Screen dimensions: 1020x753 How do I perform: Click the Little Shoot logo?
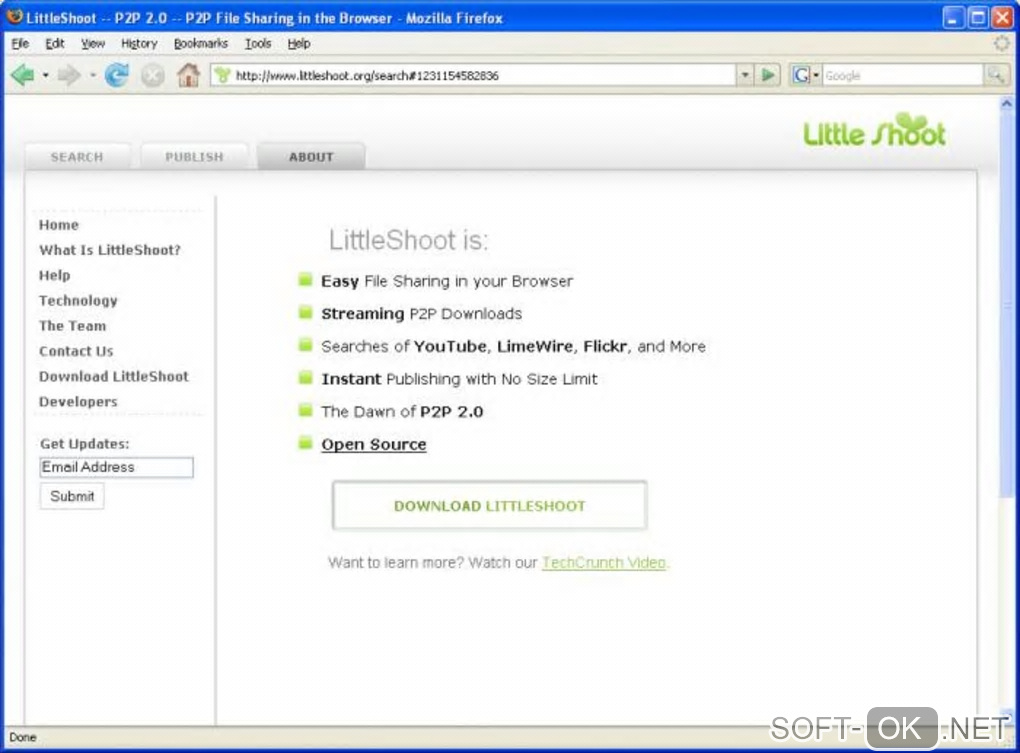coord(874,131)
